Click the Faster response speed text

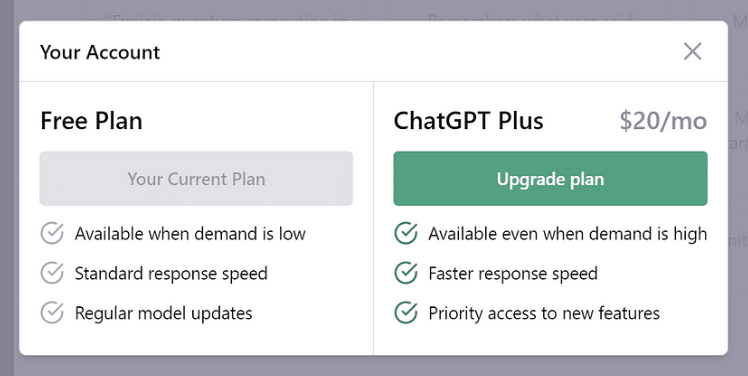click(513, 273)
